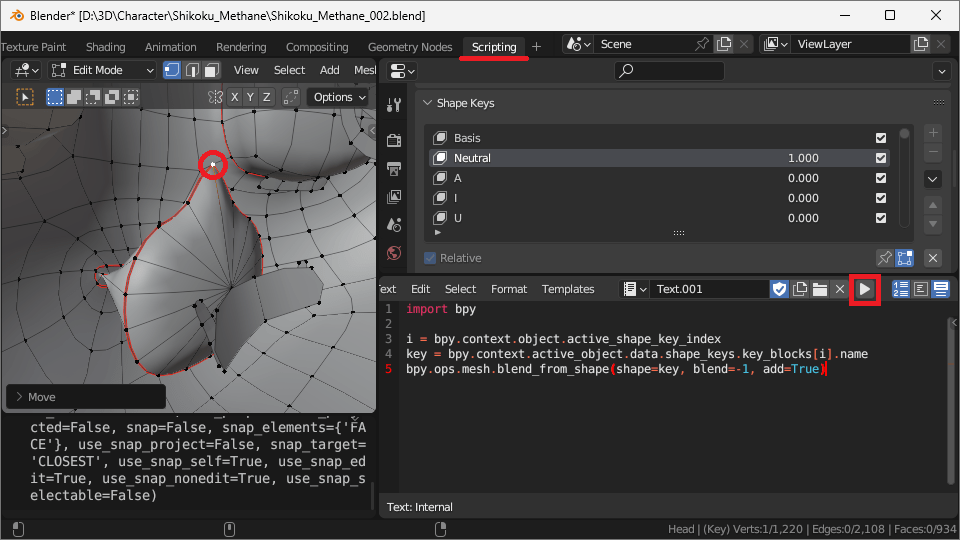960x540 pixels.
Task: Open the Templates menu in text editor
Action: click(x=568, y=289)
